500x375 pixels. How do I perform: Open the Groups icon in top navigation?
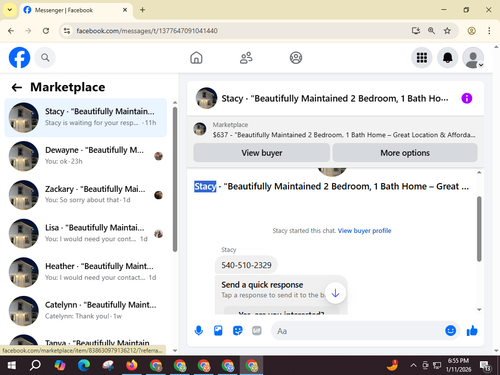tap(296, 58)
